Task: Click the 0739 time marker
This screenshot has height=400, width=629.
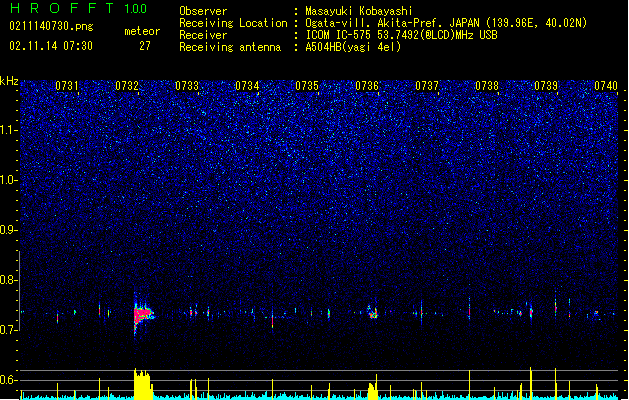Action: (546, 86)
